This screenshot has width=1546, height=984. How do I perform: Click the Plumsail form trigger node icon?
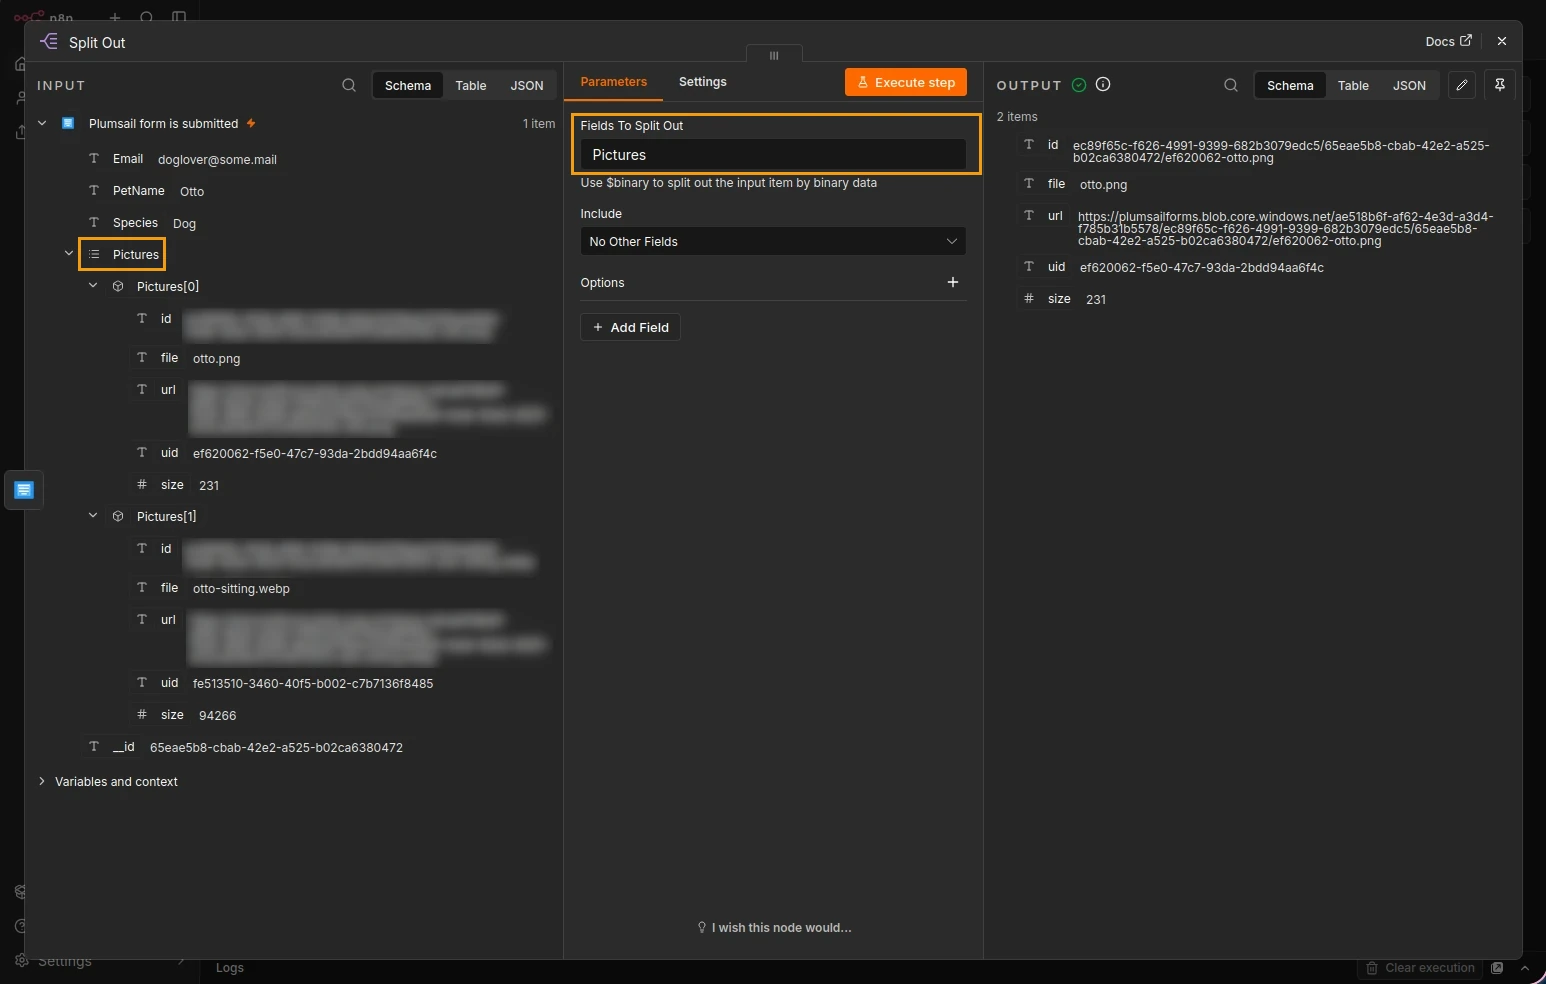click(68, 124)
